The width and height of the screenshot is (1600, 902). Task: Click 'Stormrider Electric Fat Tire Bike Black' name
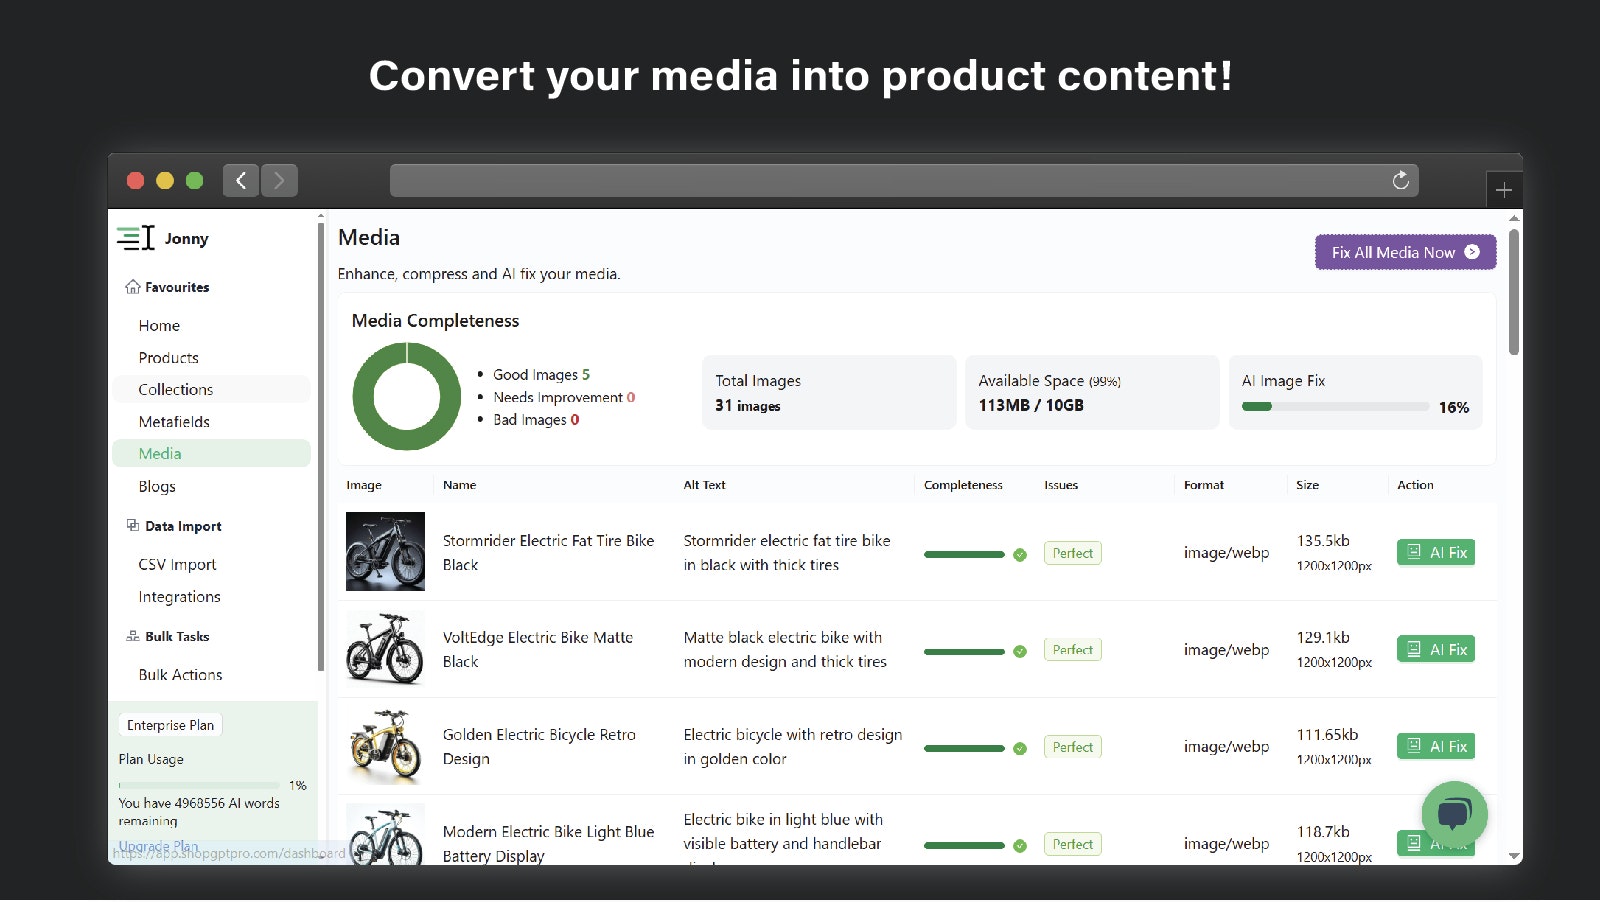tap(548, 553)
